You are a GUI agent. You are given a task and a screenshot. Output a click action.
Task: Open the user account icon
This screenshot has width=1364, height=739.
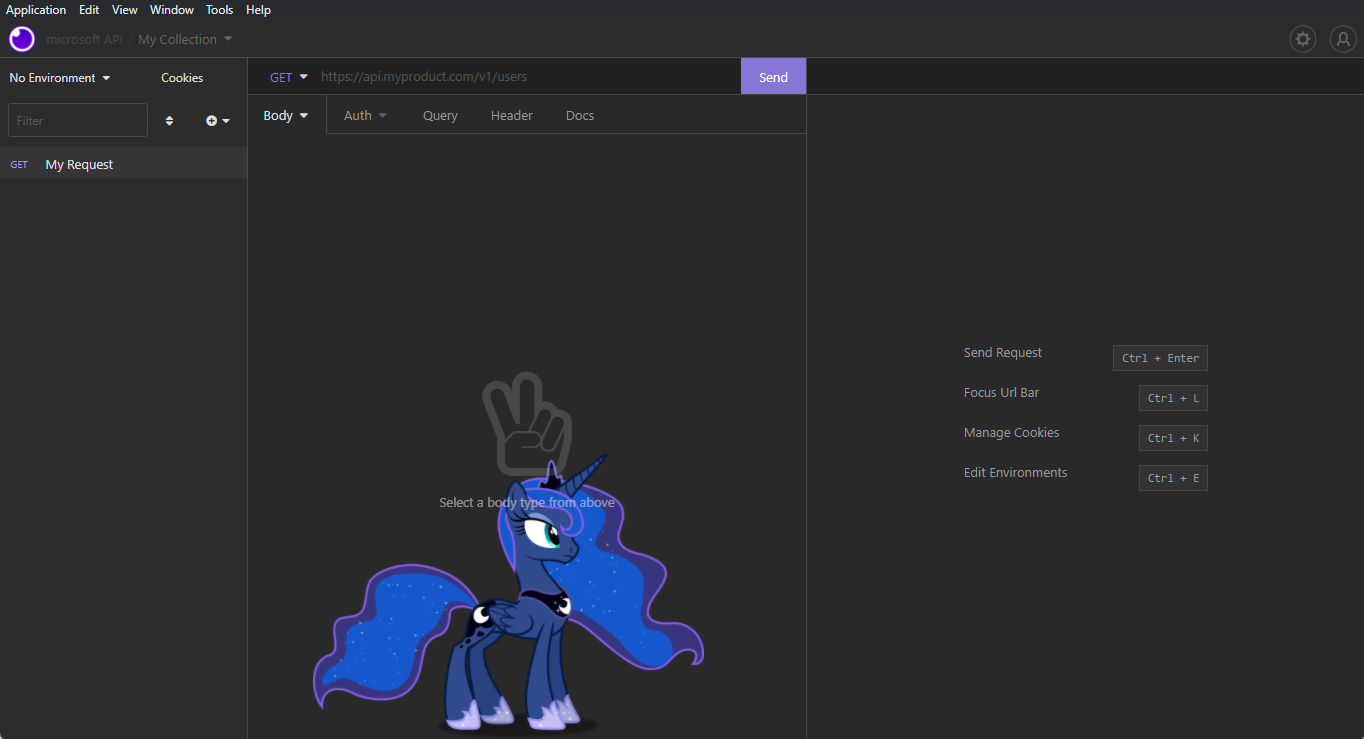click(x=1342, y=39)
